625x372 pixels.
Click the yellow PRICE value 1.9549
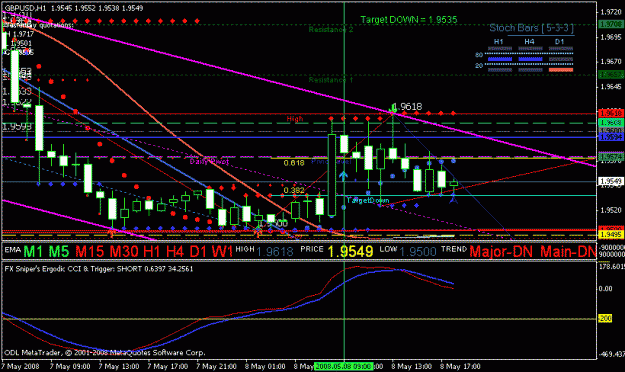click(350, 251)
